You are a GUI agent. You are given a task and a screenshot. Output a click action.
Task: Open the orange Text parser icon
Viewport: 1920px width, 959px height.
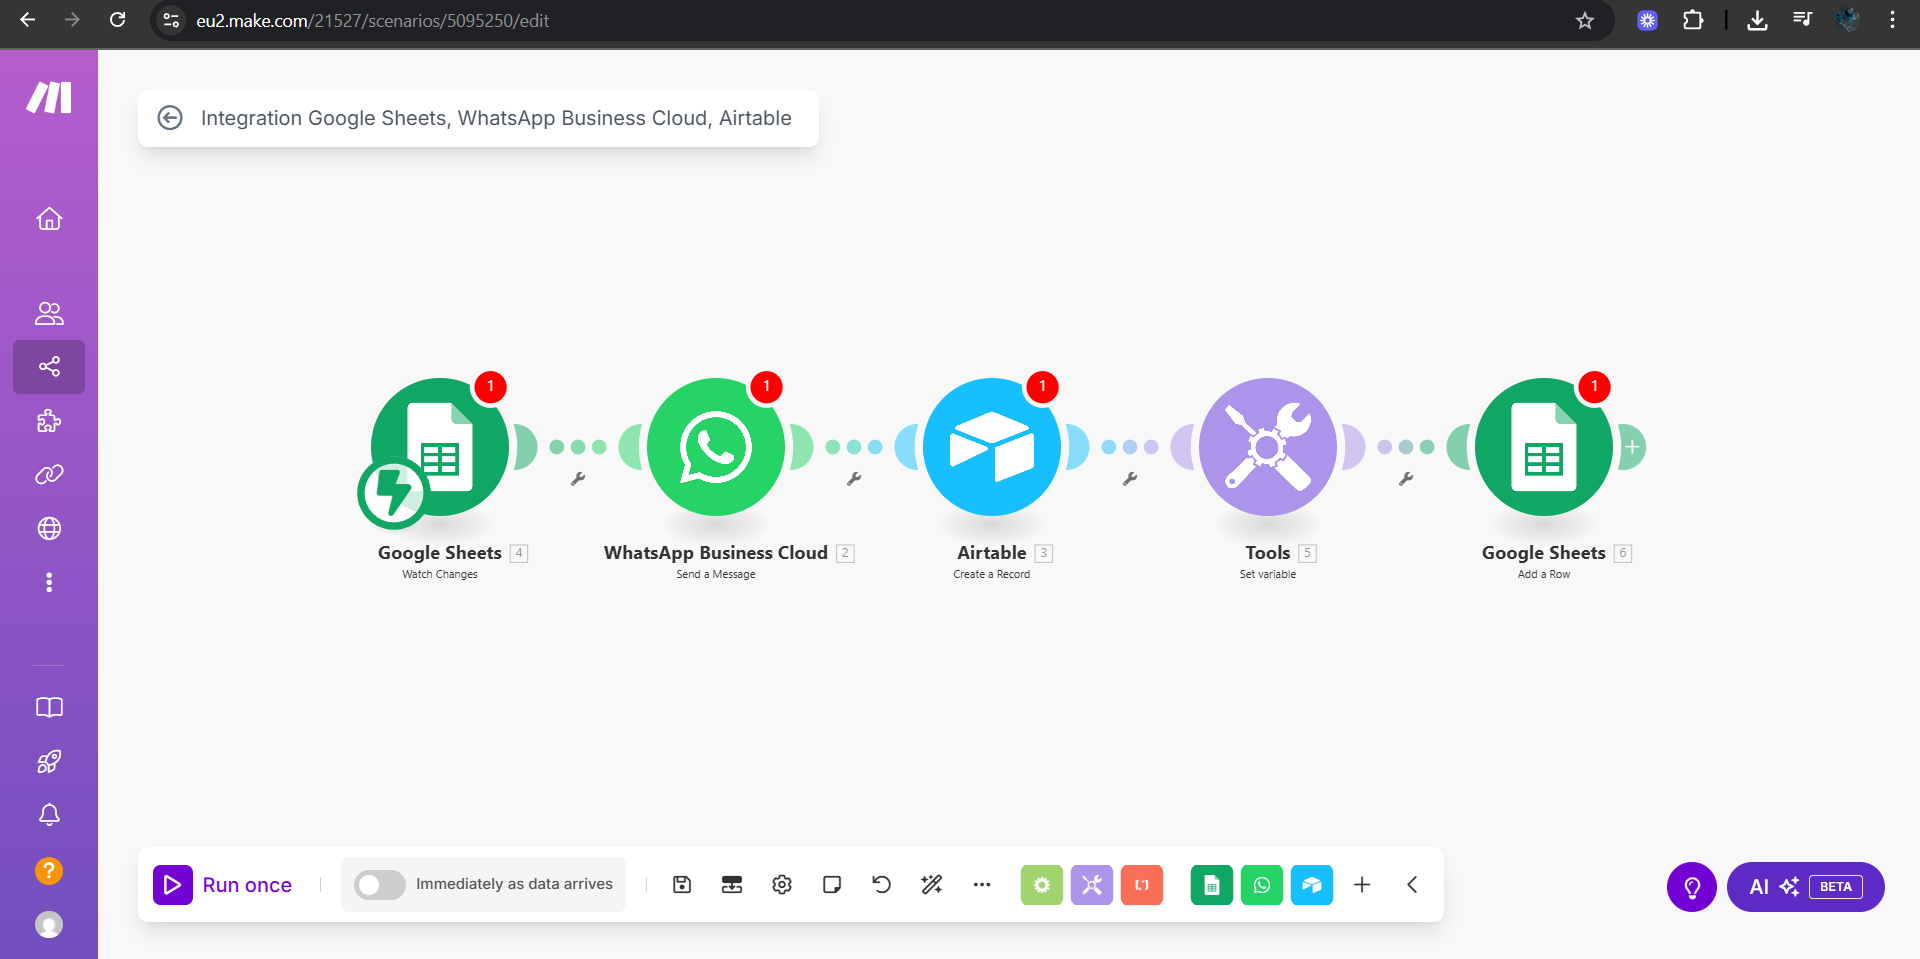point(1142,884)
